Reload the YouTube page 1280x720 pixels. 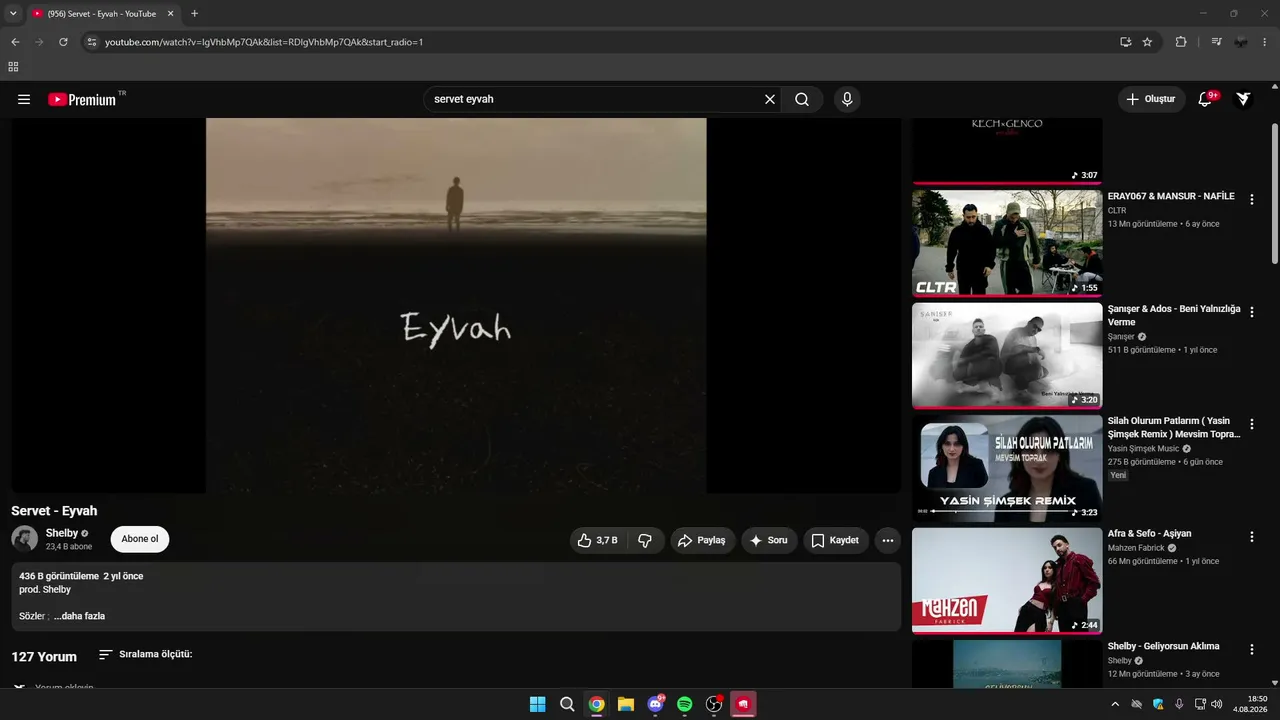coord(63,42)
